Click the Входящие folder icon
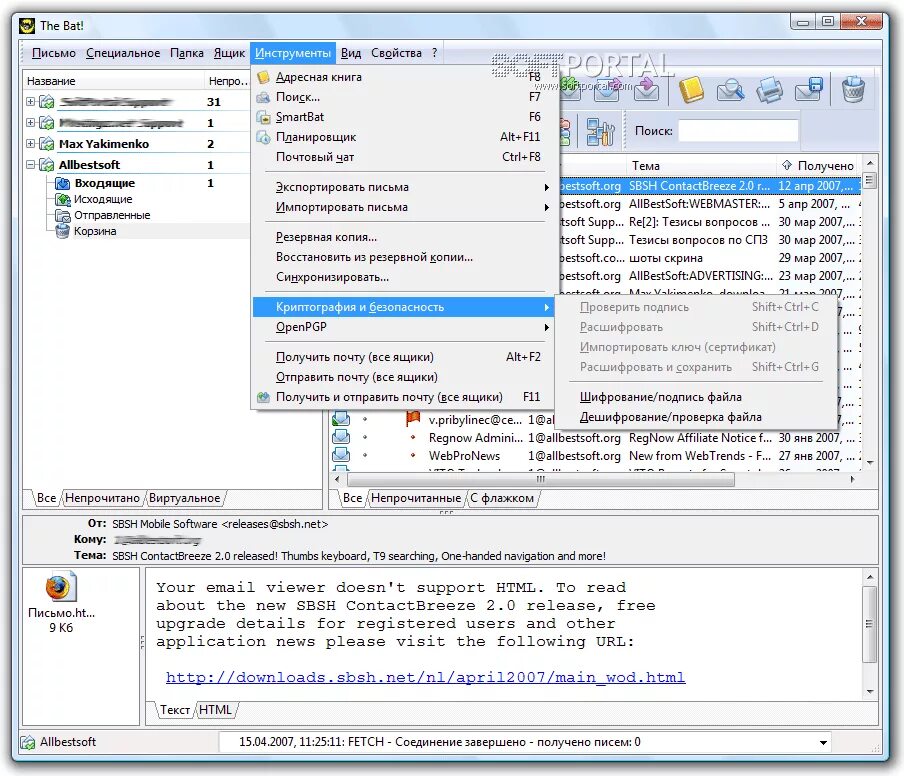 [62, 183]
